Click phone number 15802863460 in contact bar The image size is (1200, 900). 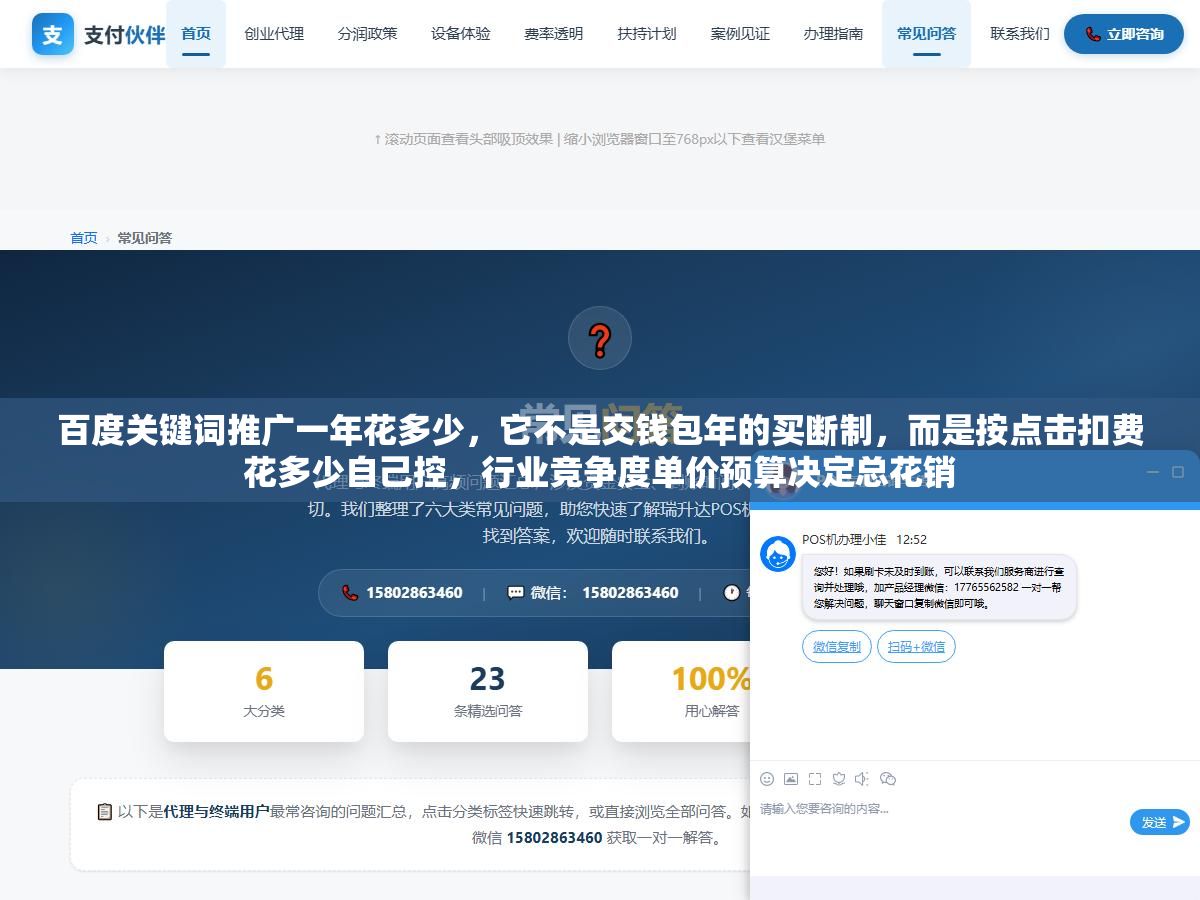[414, 592]
